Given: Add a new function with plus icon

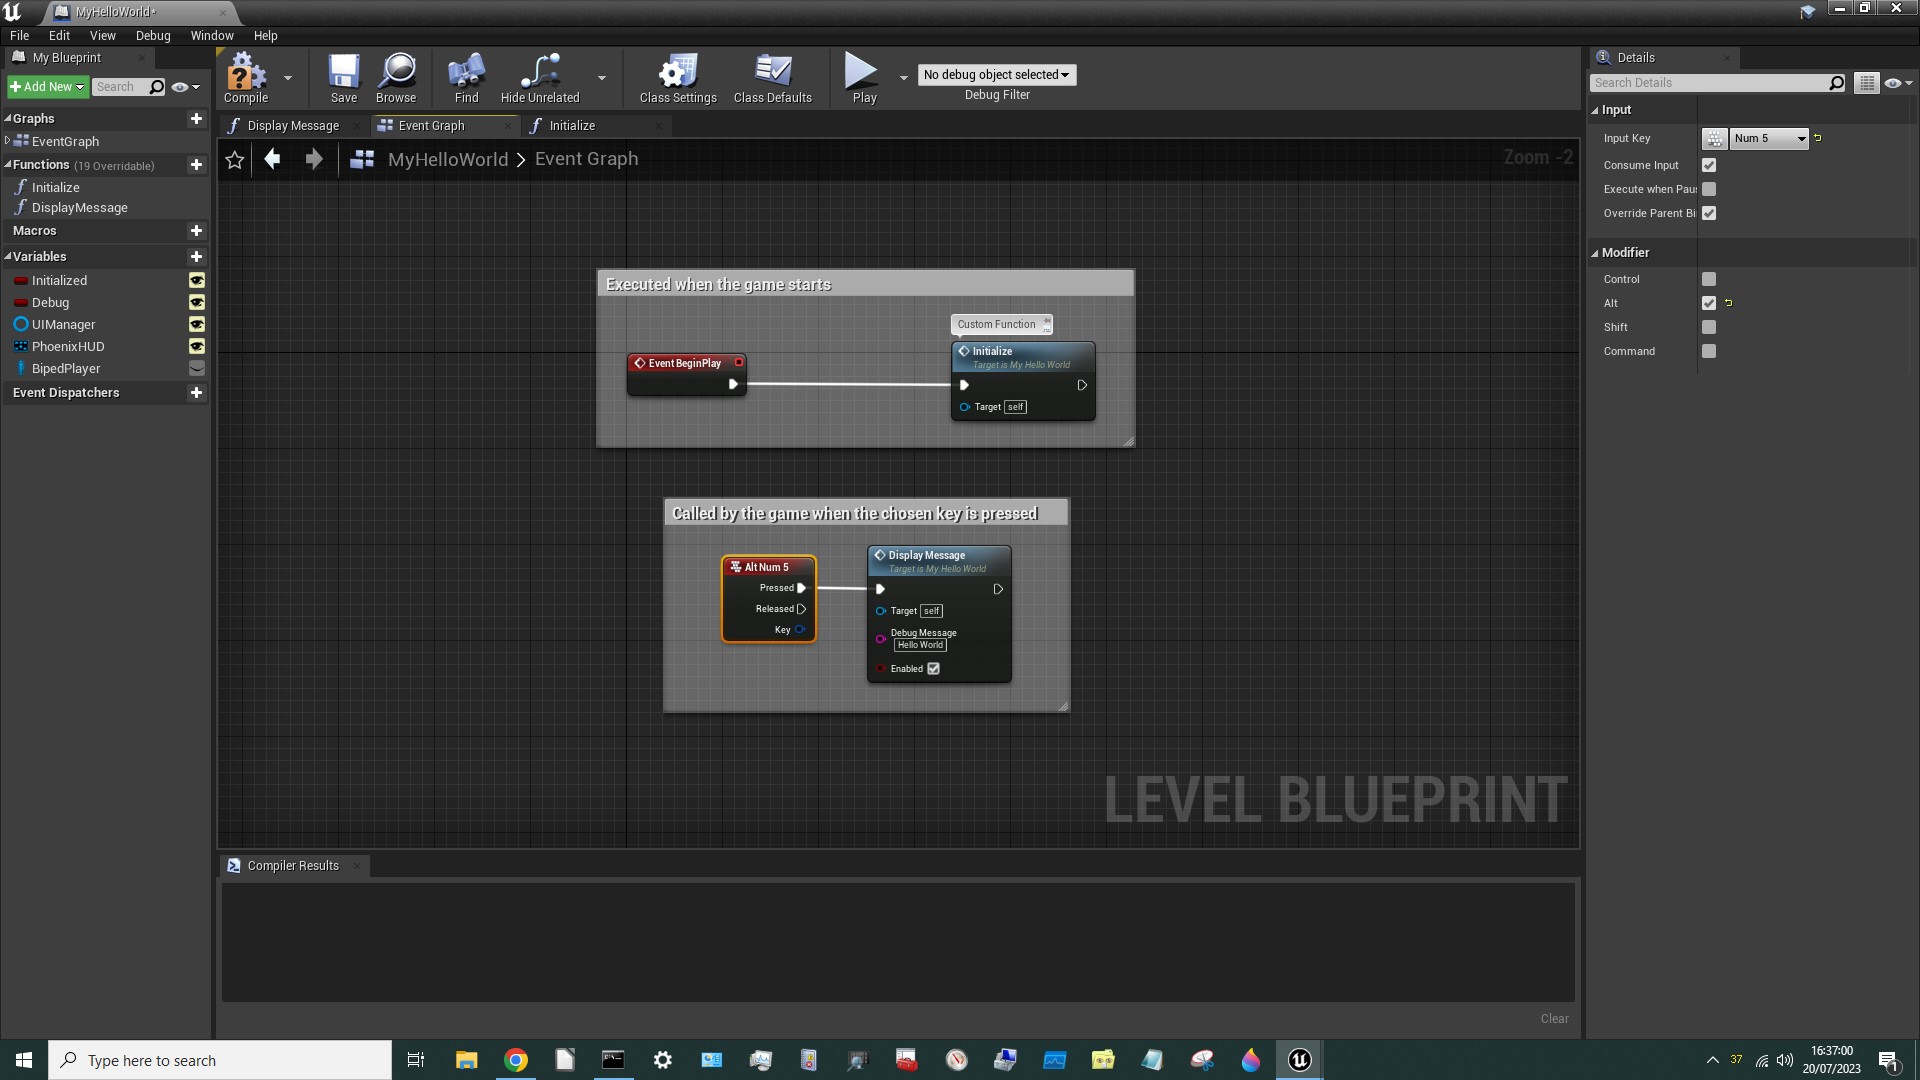Looking at the screenshot, I should point(196,165).
